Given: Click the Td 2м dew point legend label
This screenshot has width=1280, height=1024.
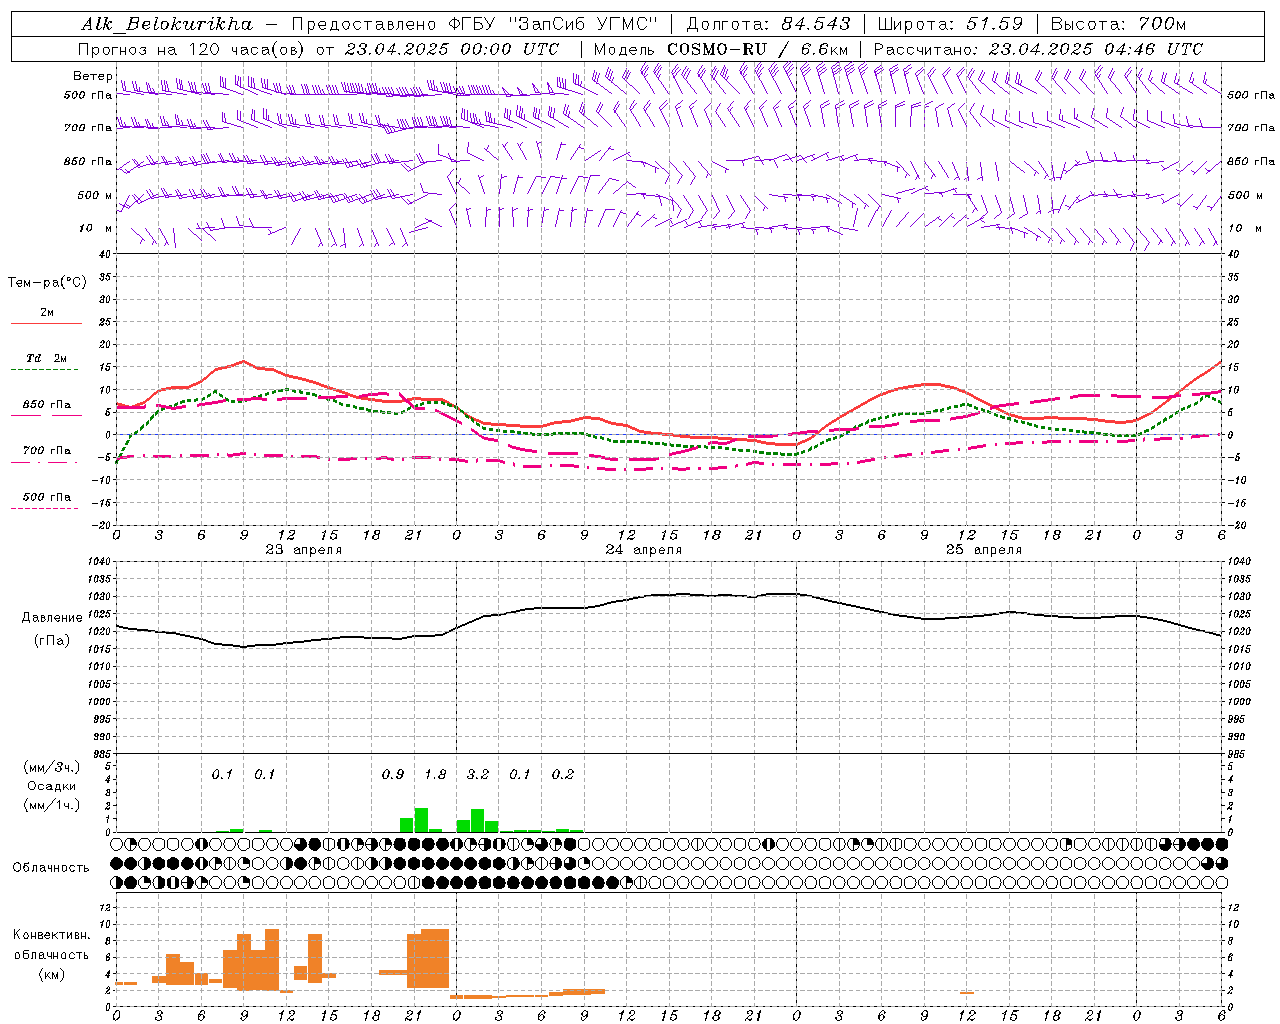Looking at the screenshot, I should point(47,358).
